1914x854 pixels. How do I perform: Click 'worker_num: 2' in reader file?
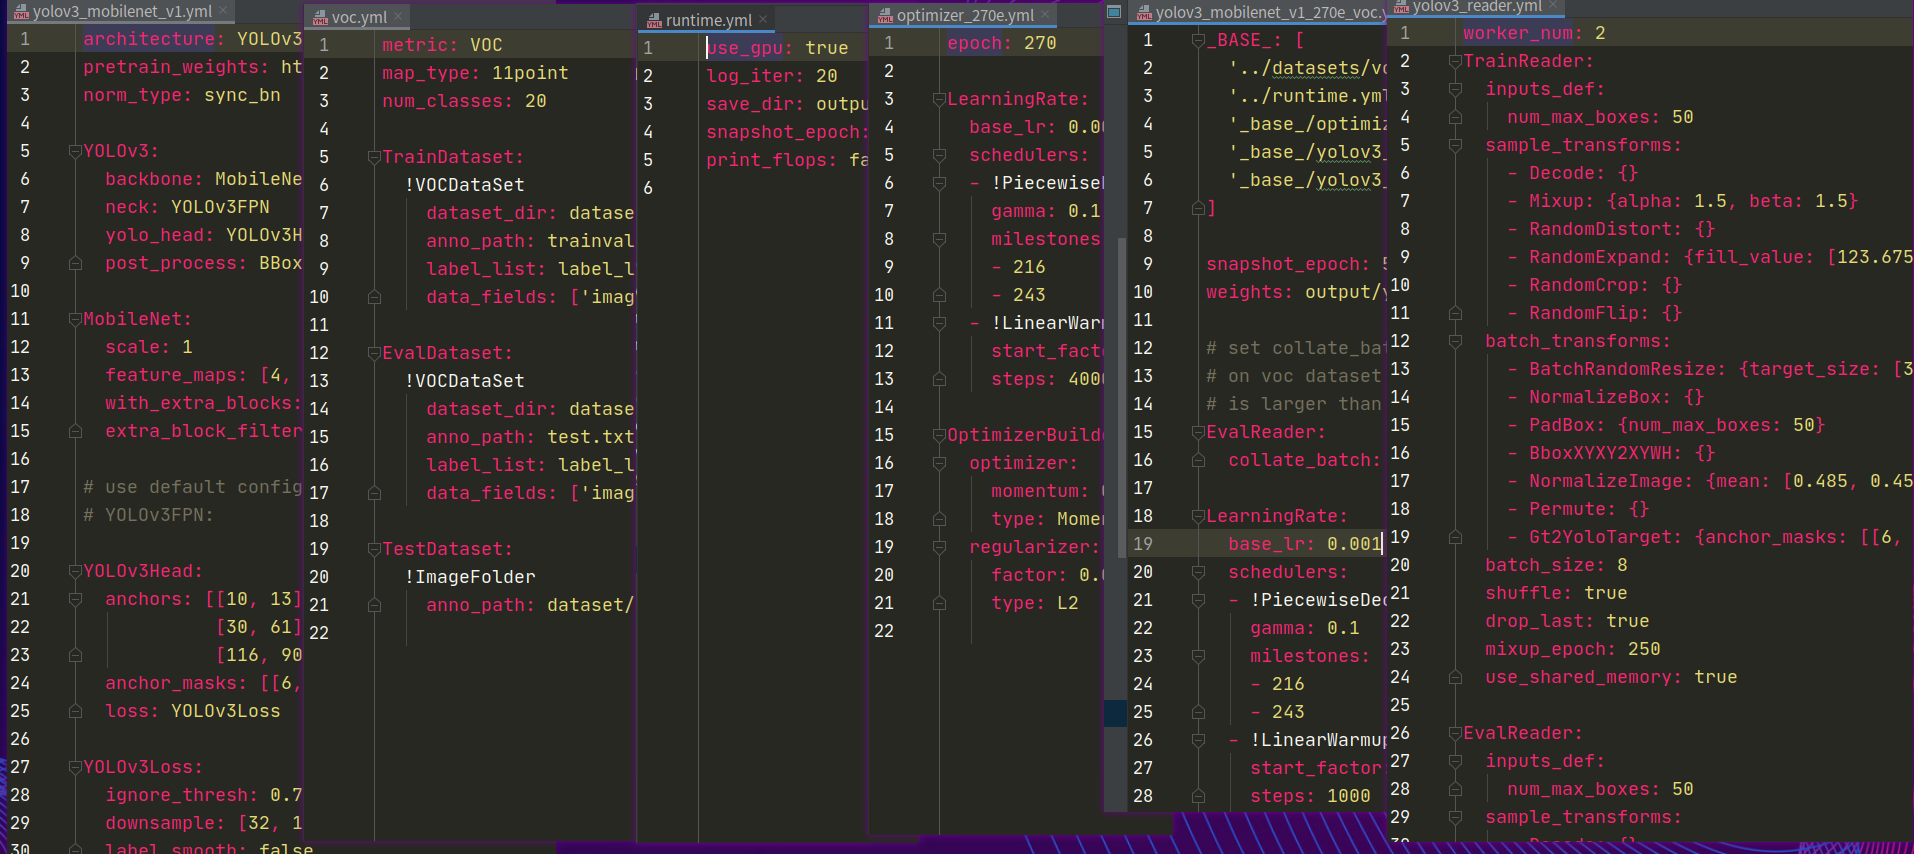[x=1534, y=33]
